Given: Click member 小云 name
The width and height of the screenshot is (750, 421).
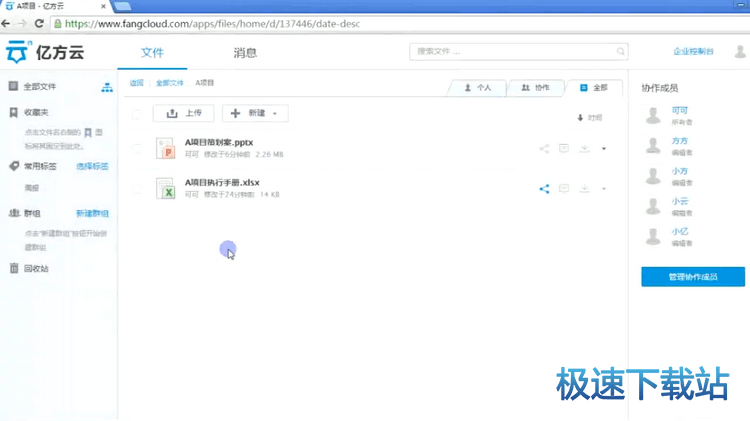Looking at the screenshot, I should click(x=680, y=201).
